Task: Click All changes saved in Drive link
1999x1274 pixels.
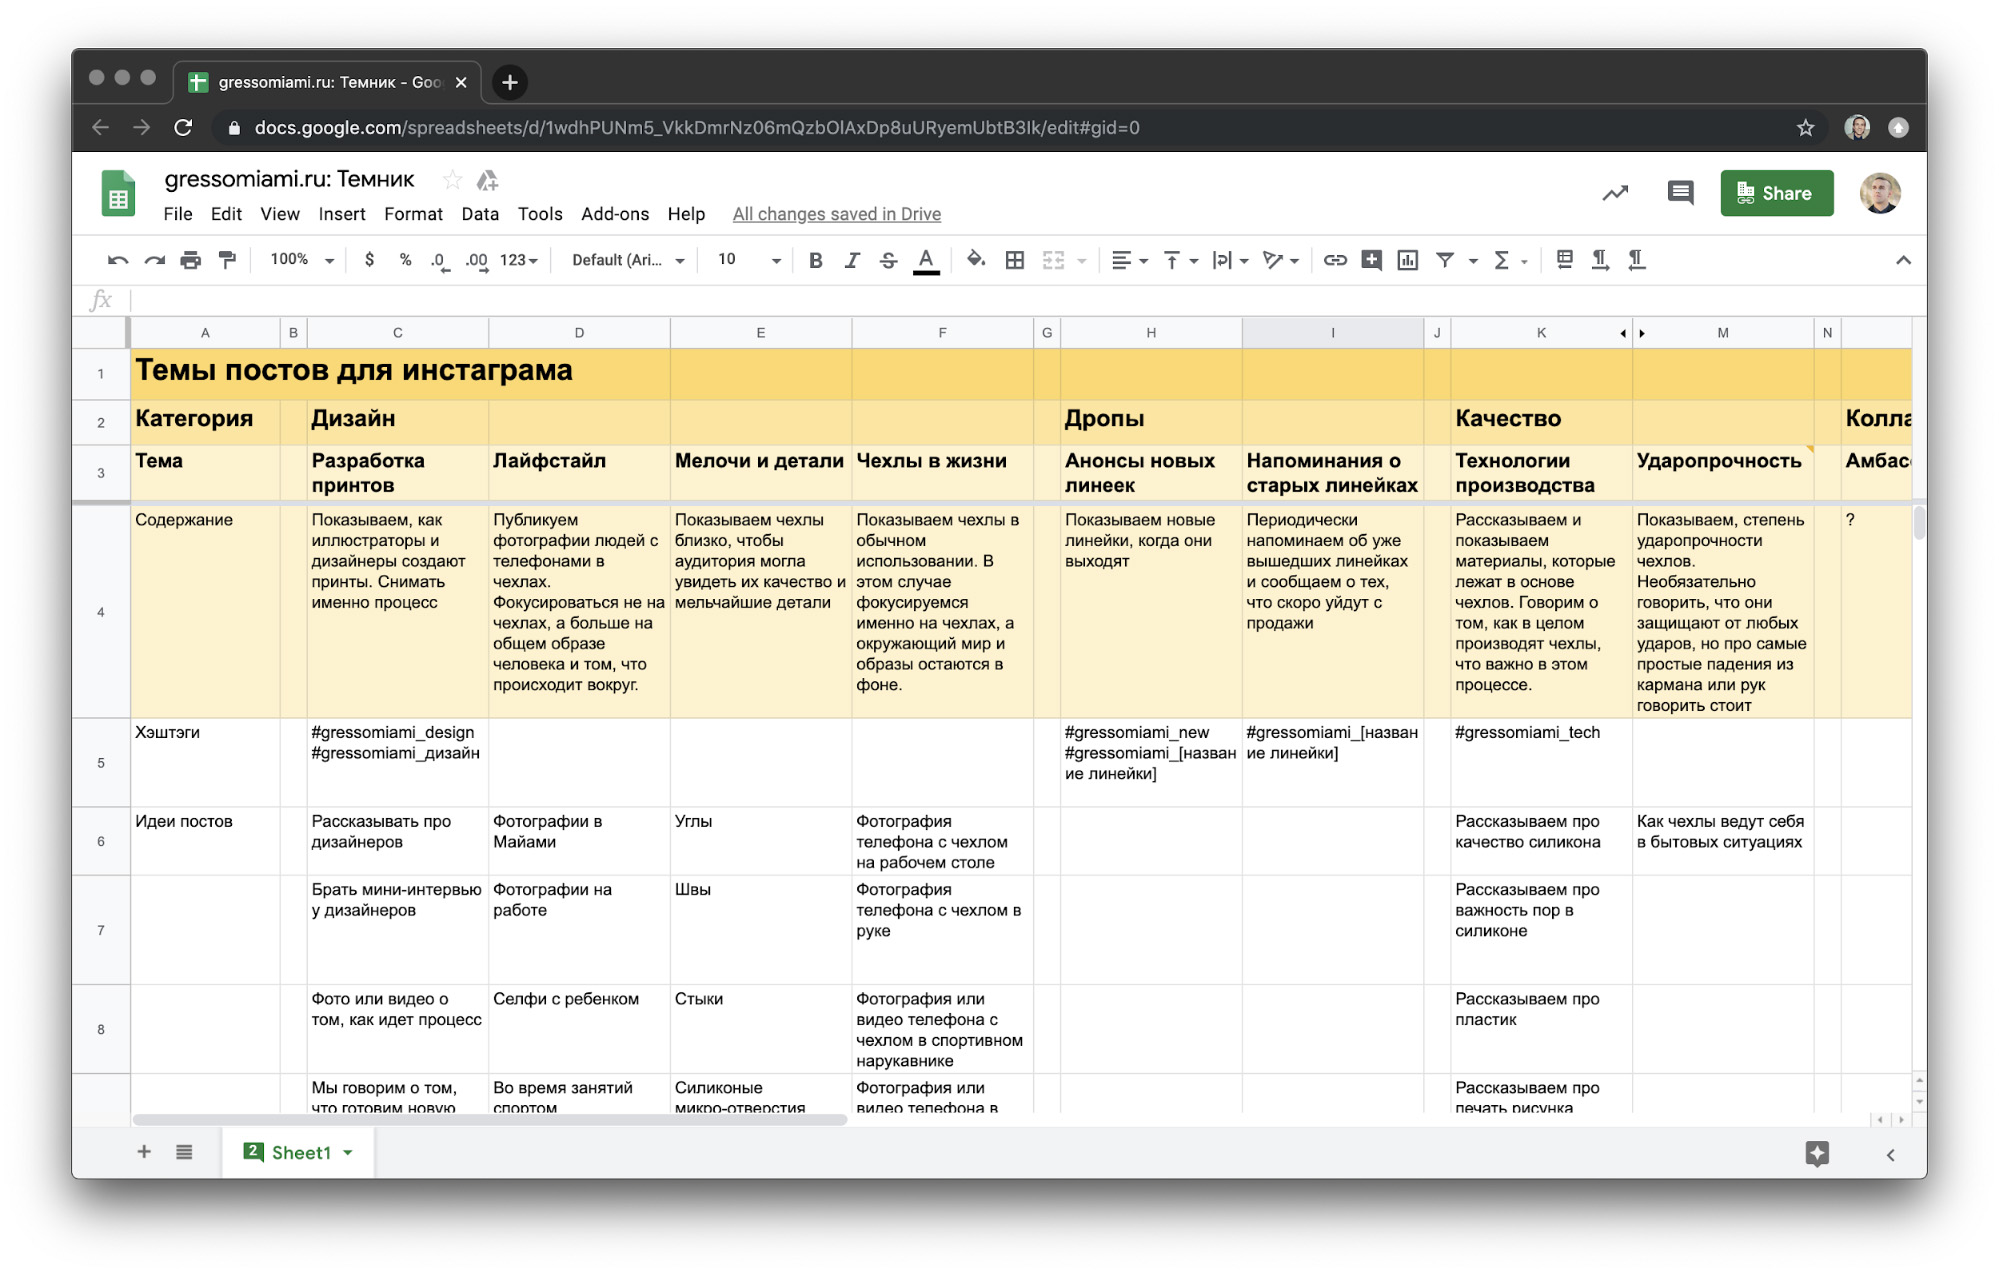Action: click(x=837, y=214)
